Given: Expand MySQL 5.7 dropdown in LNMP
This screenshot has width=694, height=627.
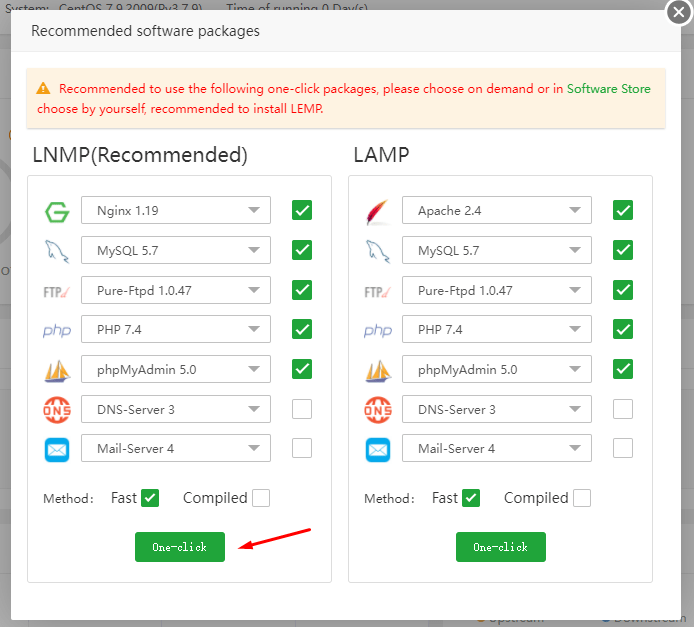Looking at the screenshot, I should click(x=176, y=250).
